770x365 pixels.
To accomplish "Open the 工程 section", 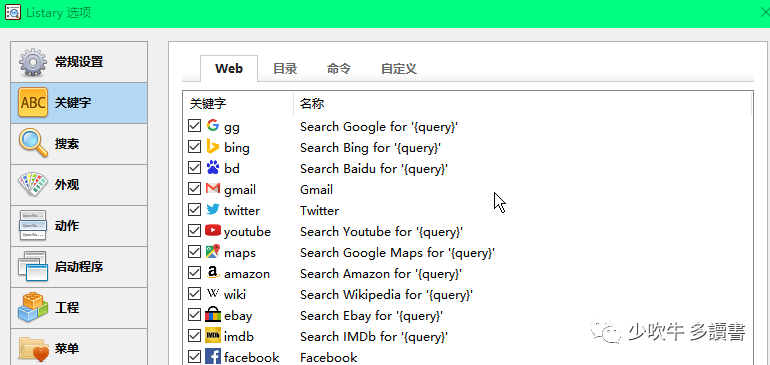I will pyautogui.click(x=79, y=308).
